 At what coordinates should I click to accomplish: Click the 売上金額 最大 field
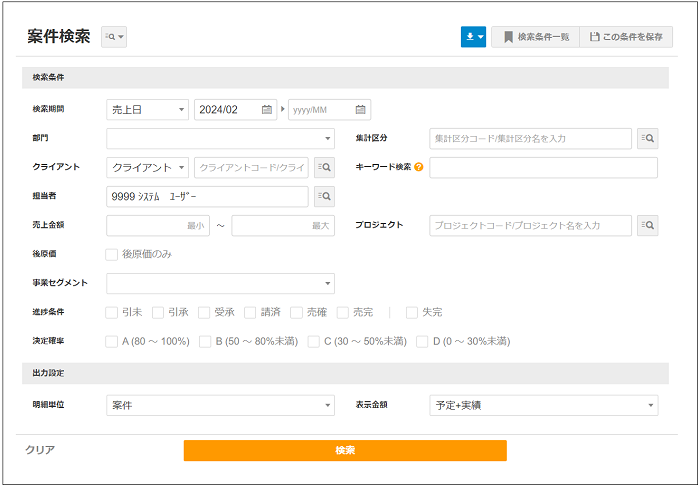283,225
